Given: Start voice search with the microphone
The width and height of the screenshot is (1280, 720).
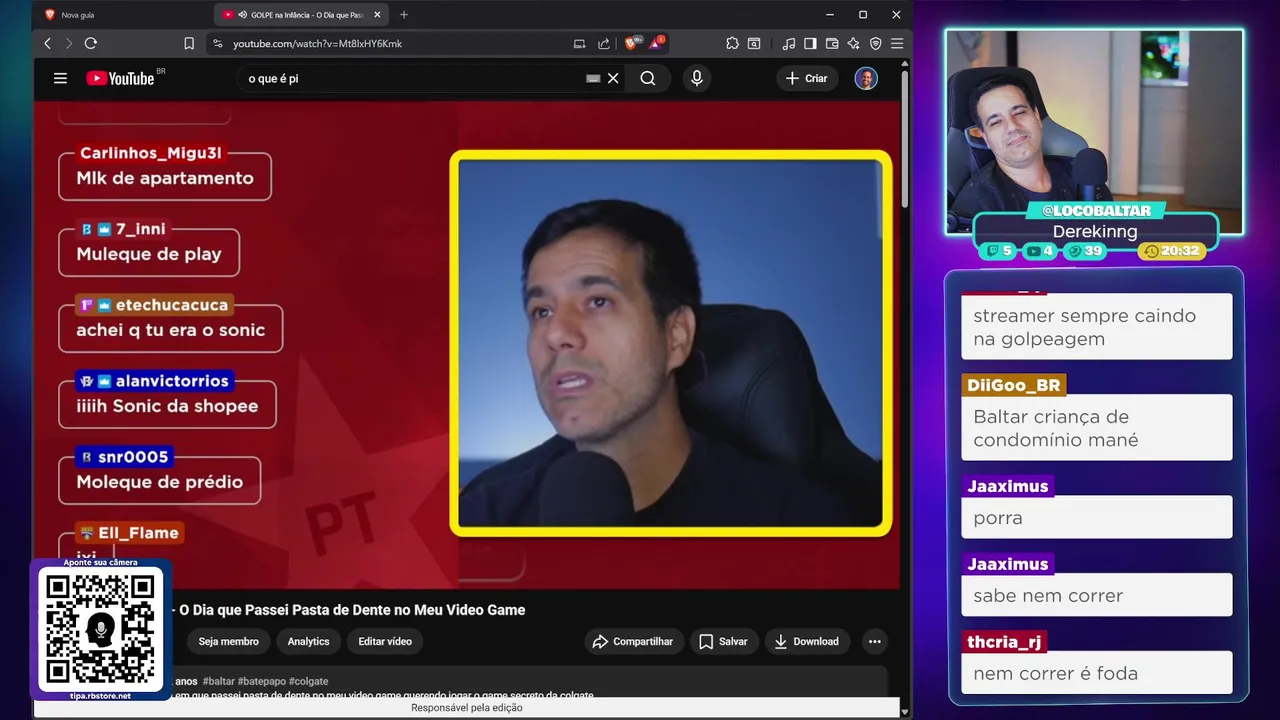Looking at the screenshot, I should 697,78.
